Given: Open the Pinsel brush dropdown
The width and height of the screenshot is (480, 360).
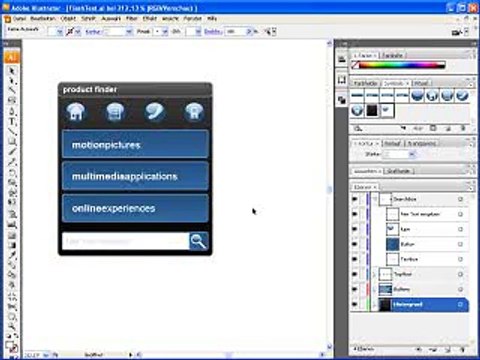Looking at the screenshot, I should [x=165, y=32].
